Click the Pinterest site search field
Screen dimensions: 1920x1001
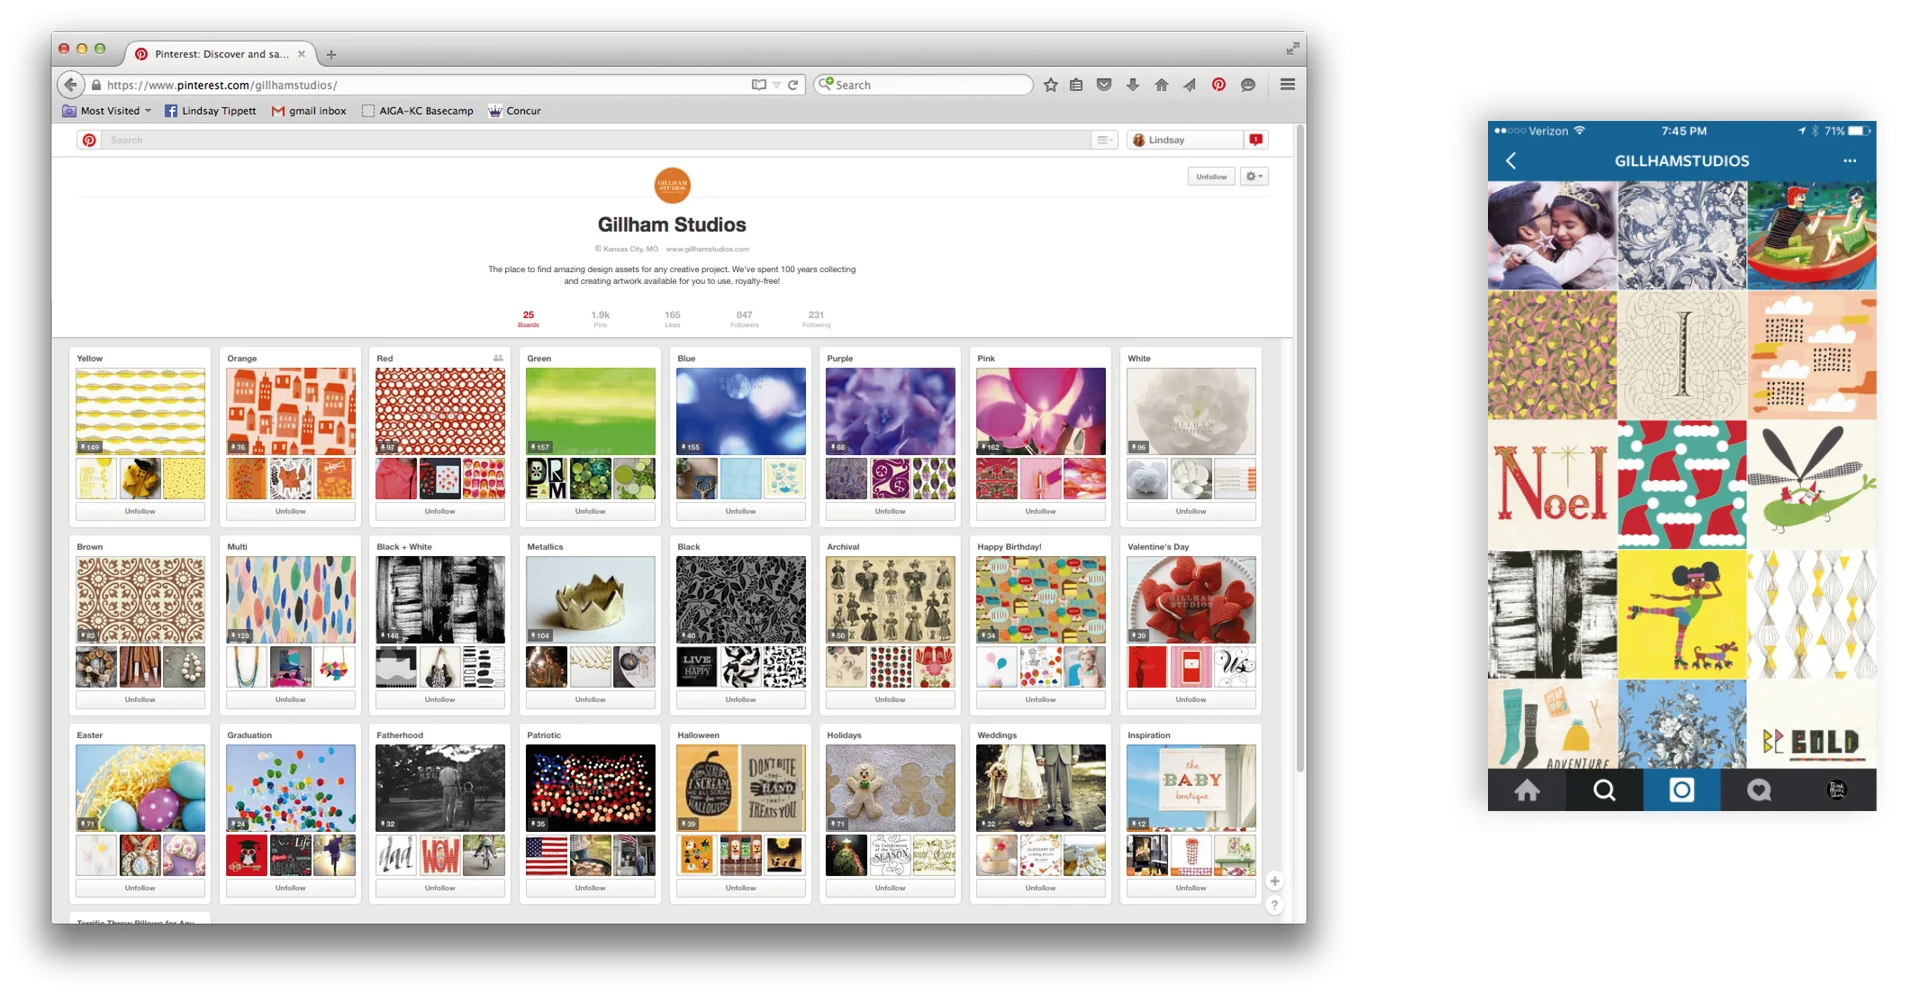[595, 140]
